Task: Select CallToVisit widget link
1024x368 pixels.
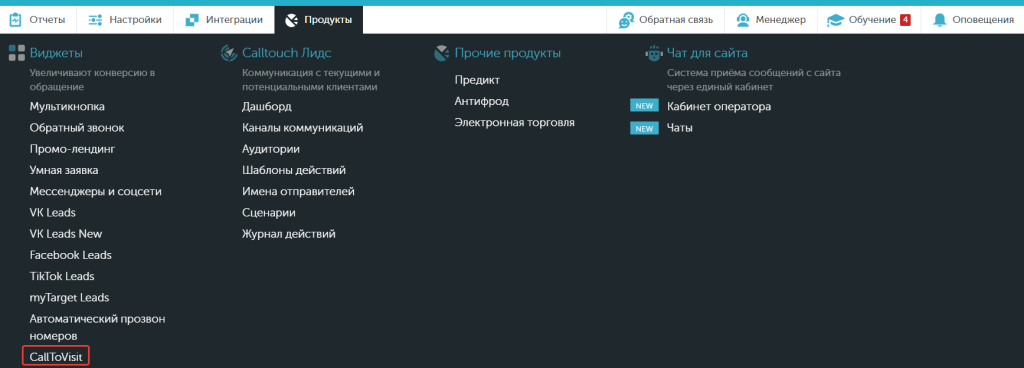Action: (56, 356)
